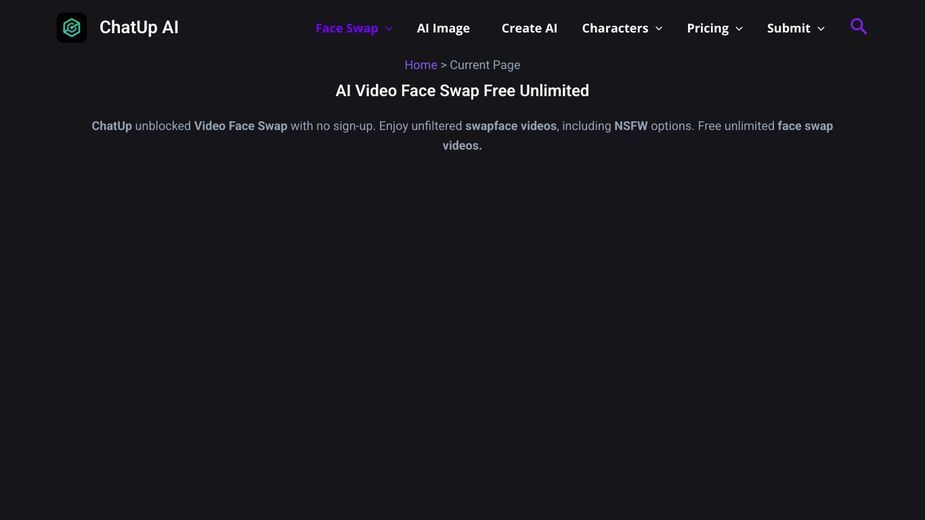
Task: Expand the Characters dropdown chevron
Action: click(x=659, y=29)
